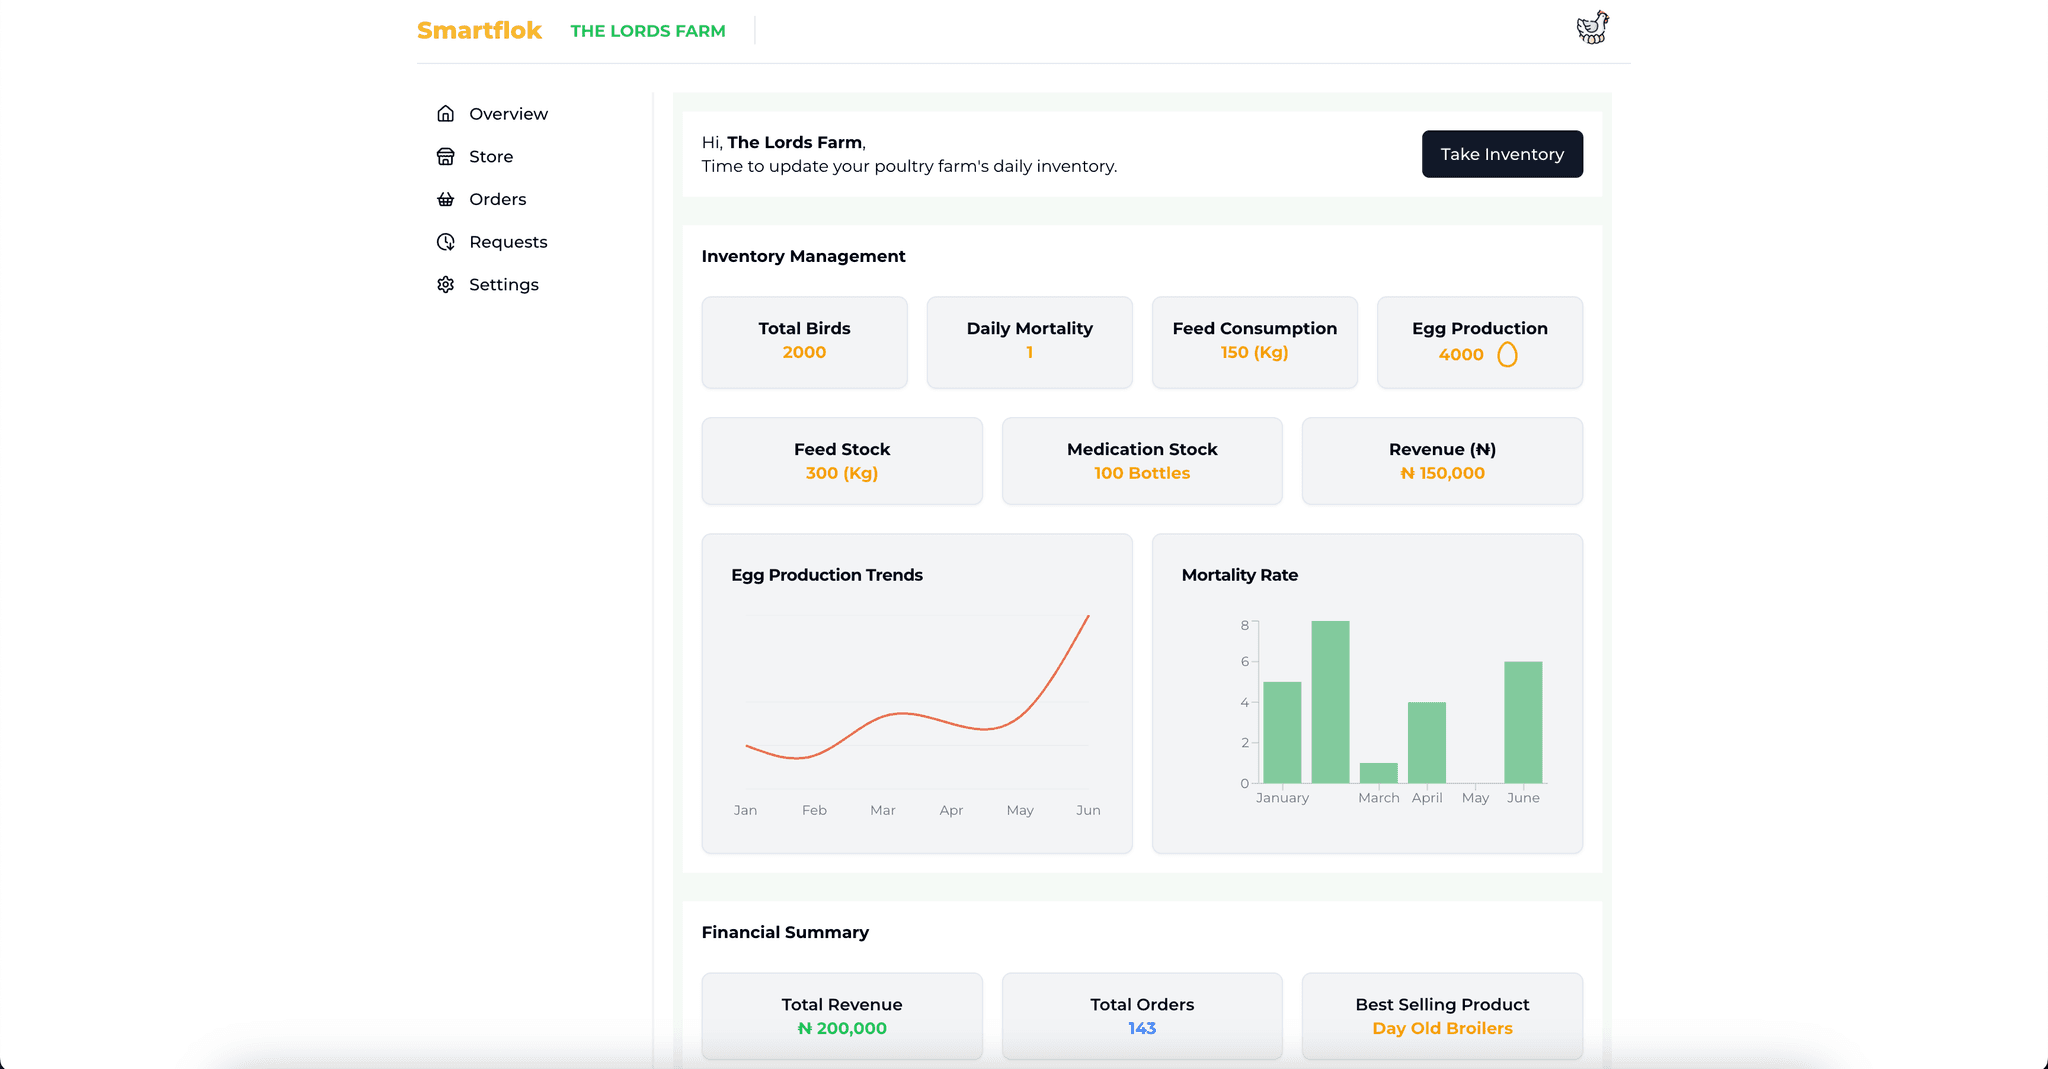This screenshot has width=2048, height=1069.
Task: Select the Medication Stock card
Action: 1142,461
